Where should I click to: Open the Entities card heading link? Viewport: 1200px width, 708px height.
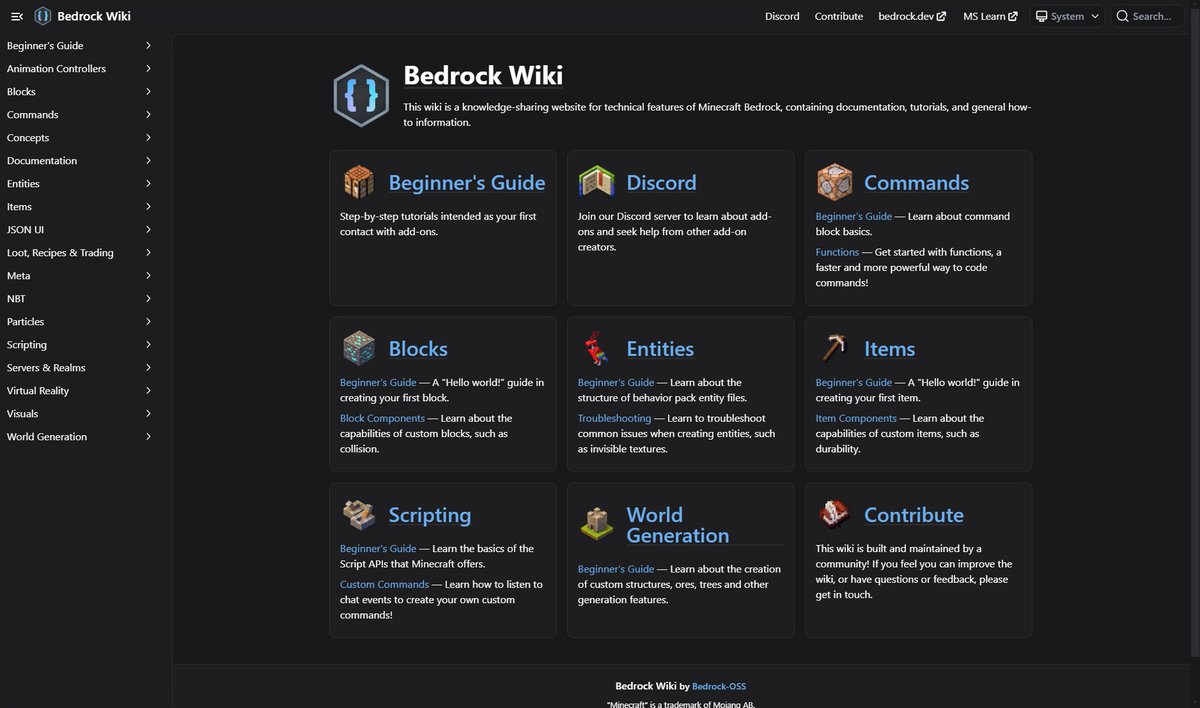coord(660,349)
